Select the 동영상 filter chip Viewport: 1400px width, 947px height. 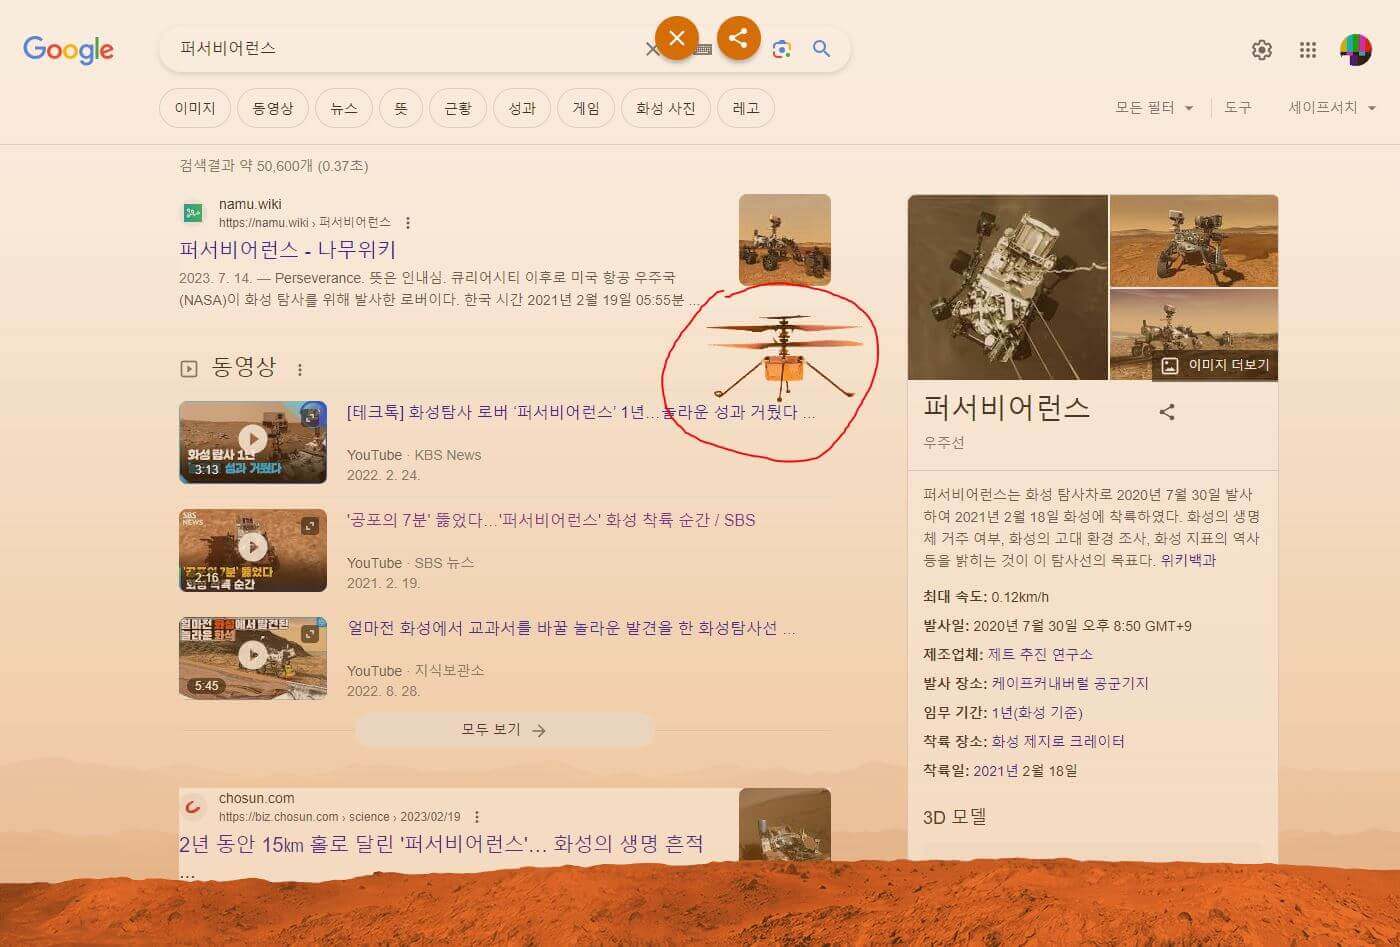click(273, 108)
